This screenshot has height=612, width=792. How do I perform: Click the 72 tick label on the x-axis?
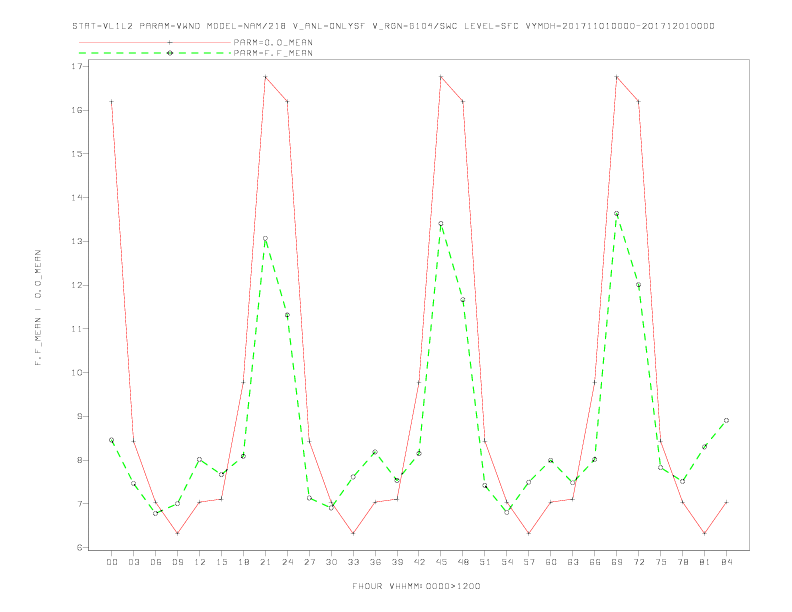tap(638, 562)
